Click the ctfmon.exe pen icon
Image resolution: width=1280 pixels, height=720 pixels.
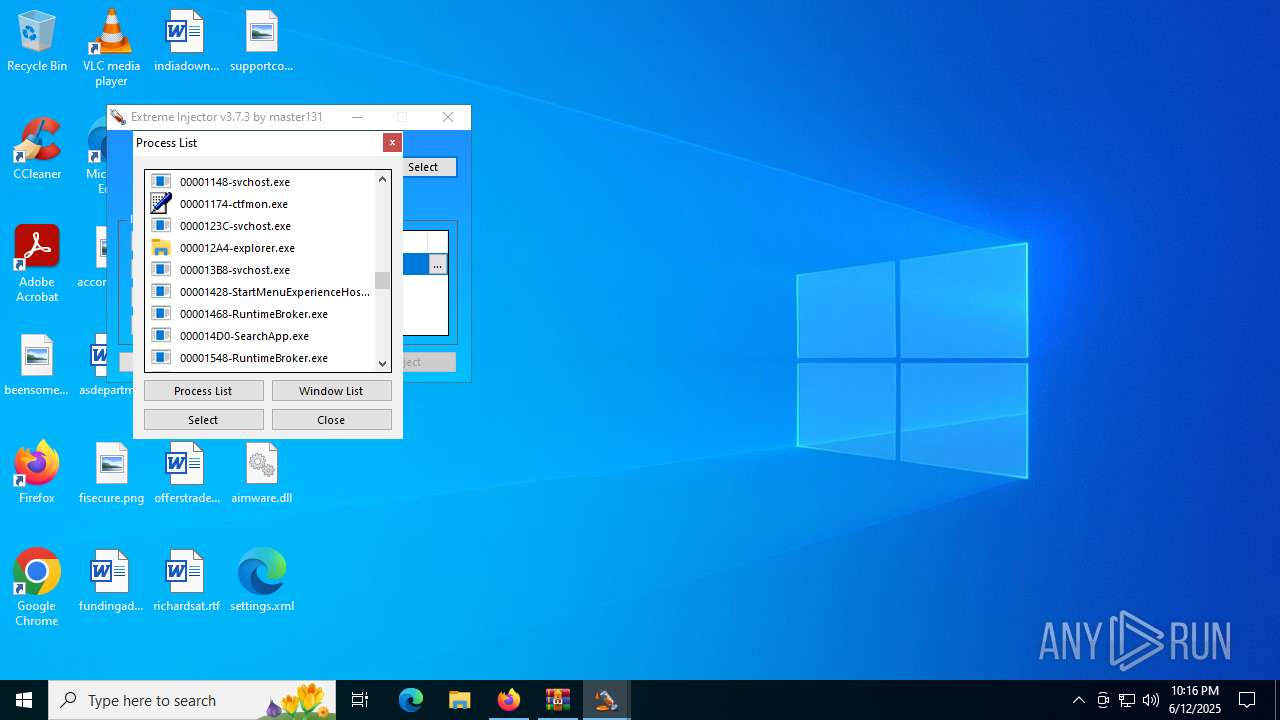point(161,203)
